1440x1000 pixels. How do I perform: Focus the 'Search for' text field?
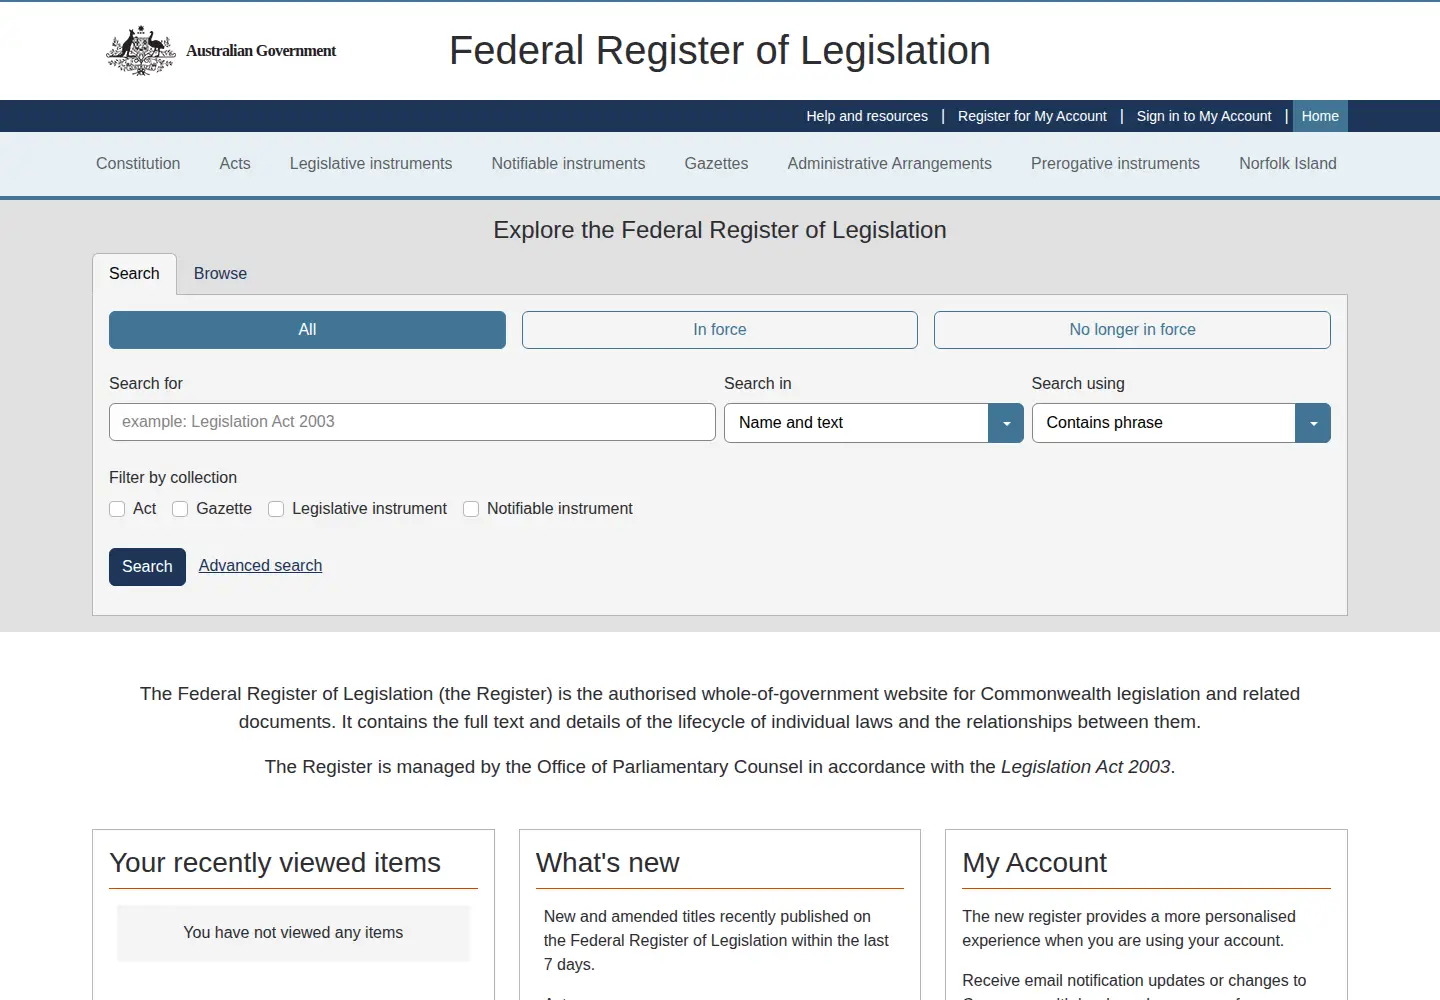412,422
